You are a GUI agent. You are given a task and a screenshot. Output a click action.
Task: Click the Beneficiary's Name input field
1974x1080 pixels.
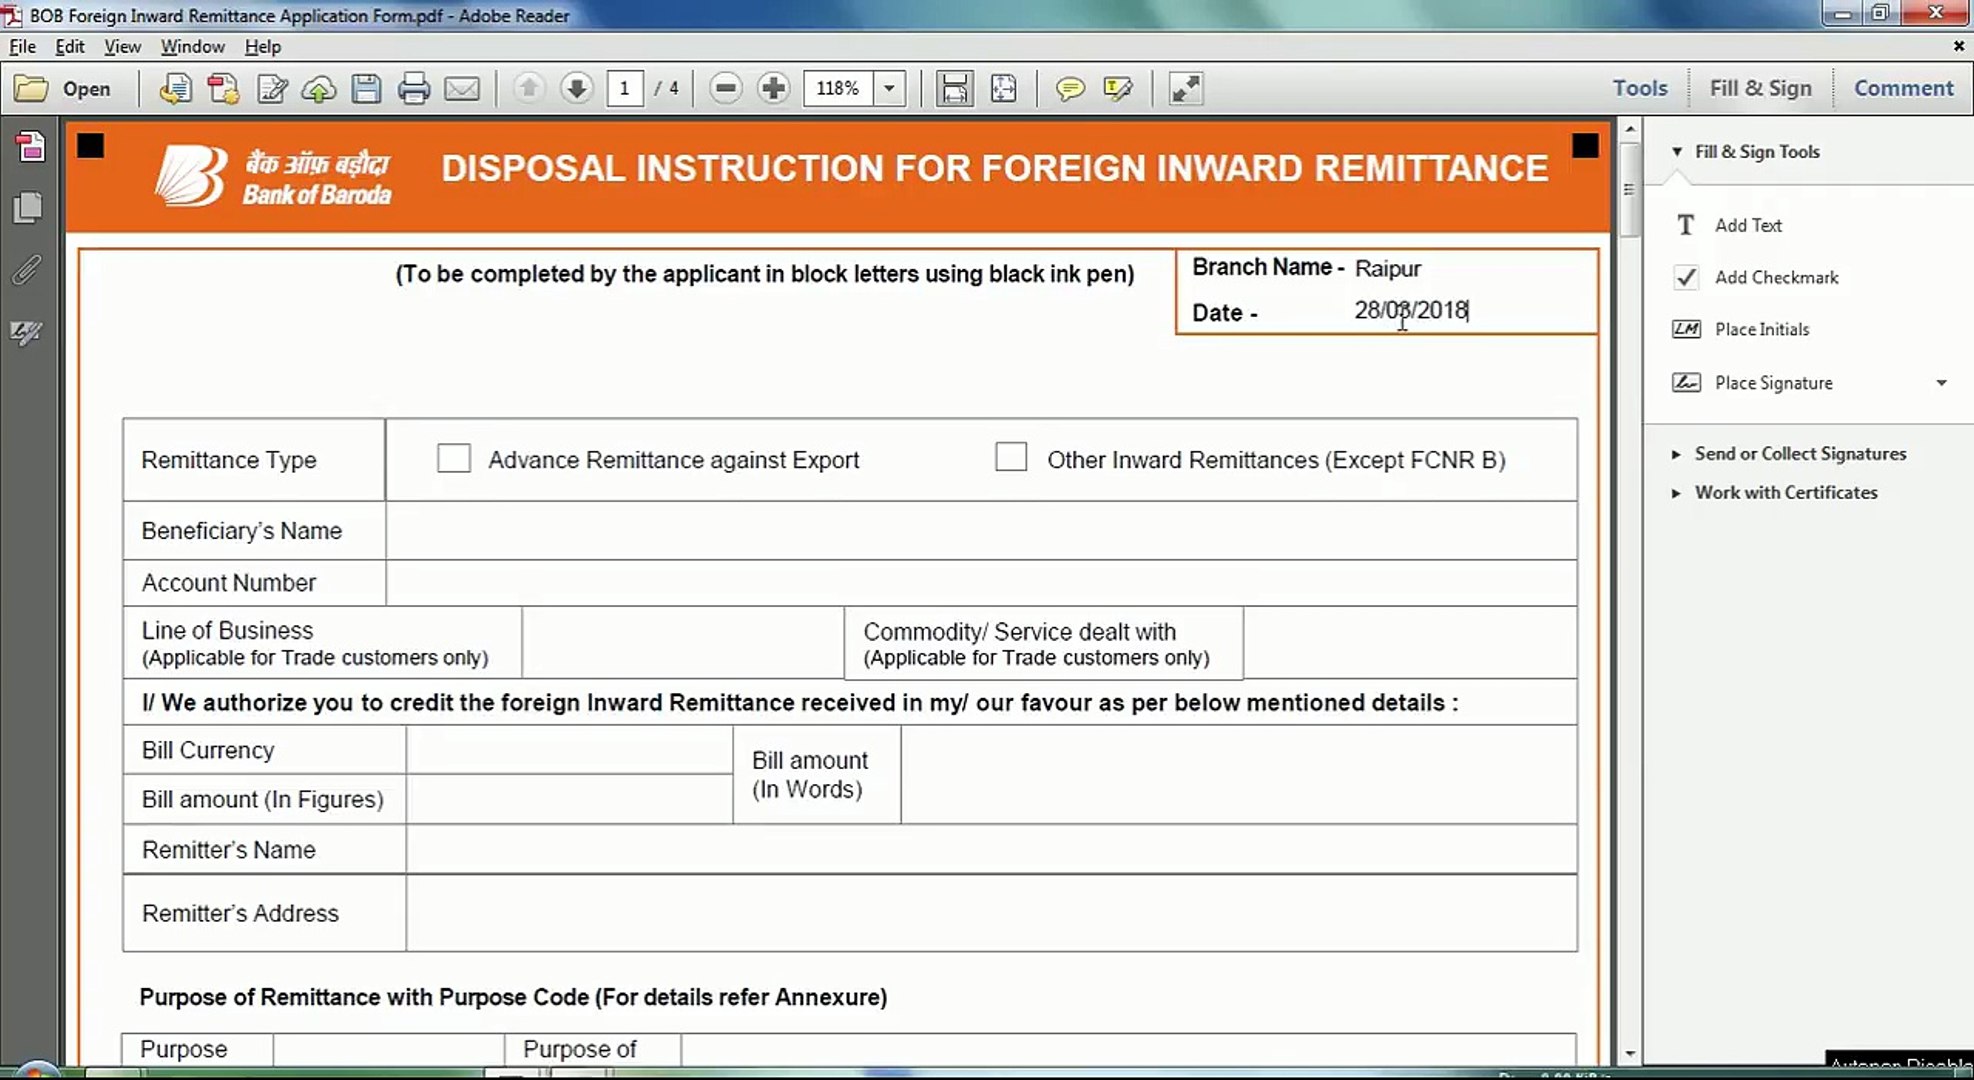(x=980, y=531)
